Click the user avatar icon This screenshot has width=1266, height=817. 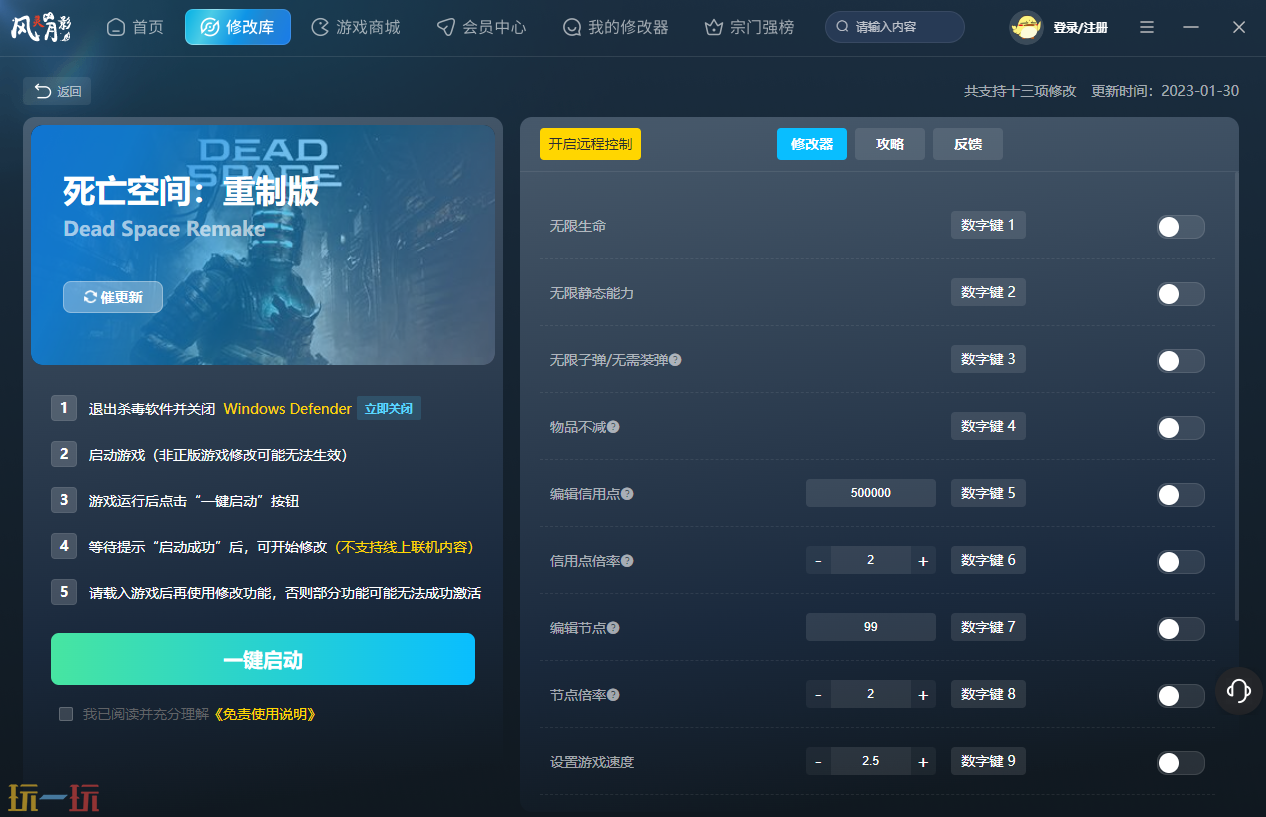[1026, 28]
